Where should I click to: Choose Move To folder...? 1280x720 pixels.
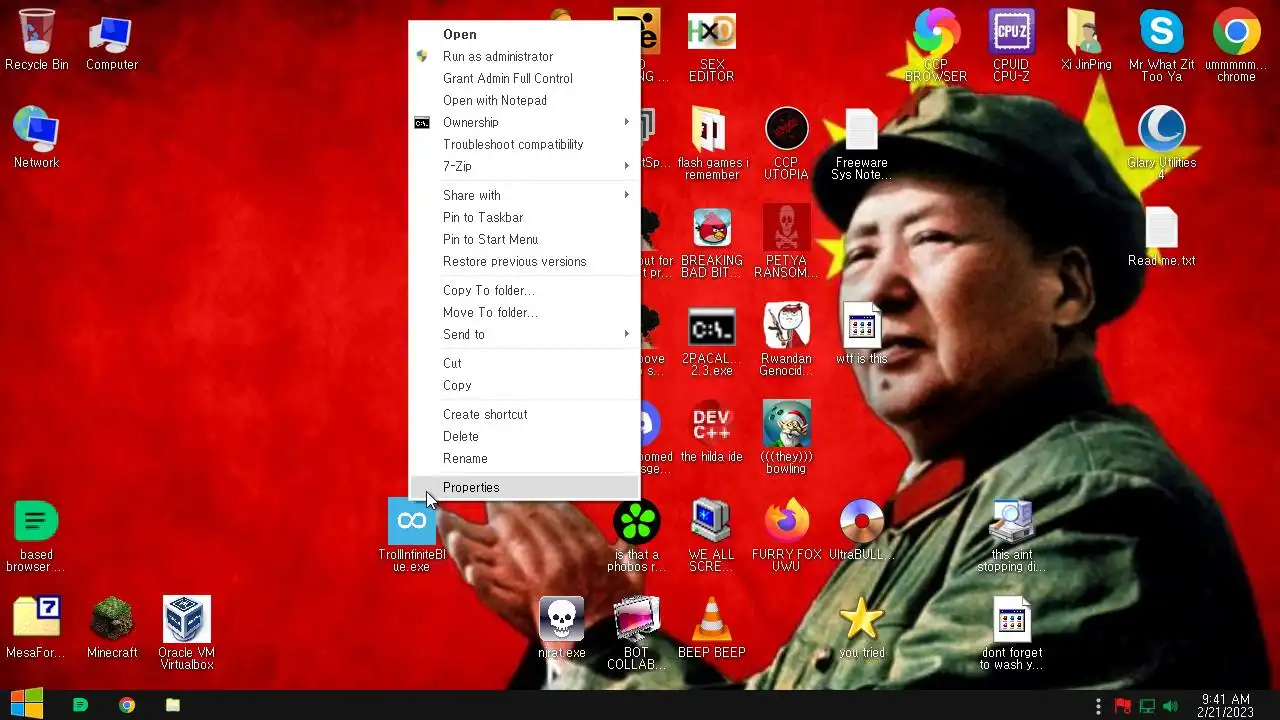point(524,312)
